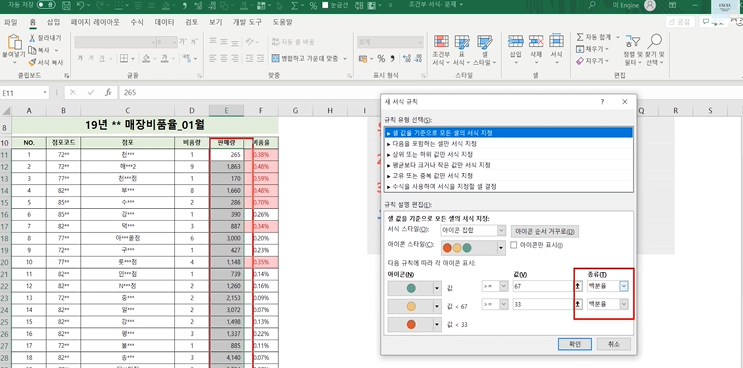Click the fill color bucket icon
Image resolution: width=743 pixels, height=368 pixels.
pyautogui.click(x=146, y=59)
